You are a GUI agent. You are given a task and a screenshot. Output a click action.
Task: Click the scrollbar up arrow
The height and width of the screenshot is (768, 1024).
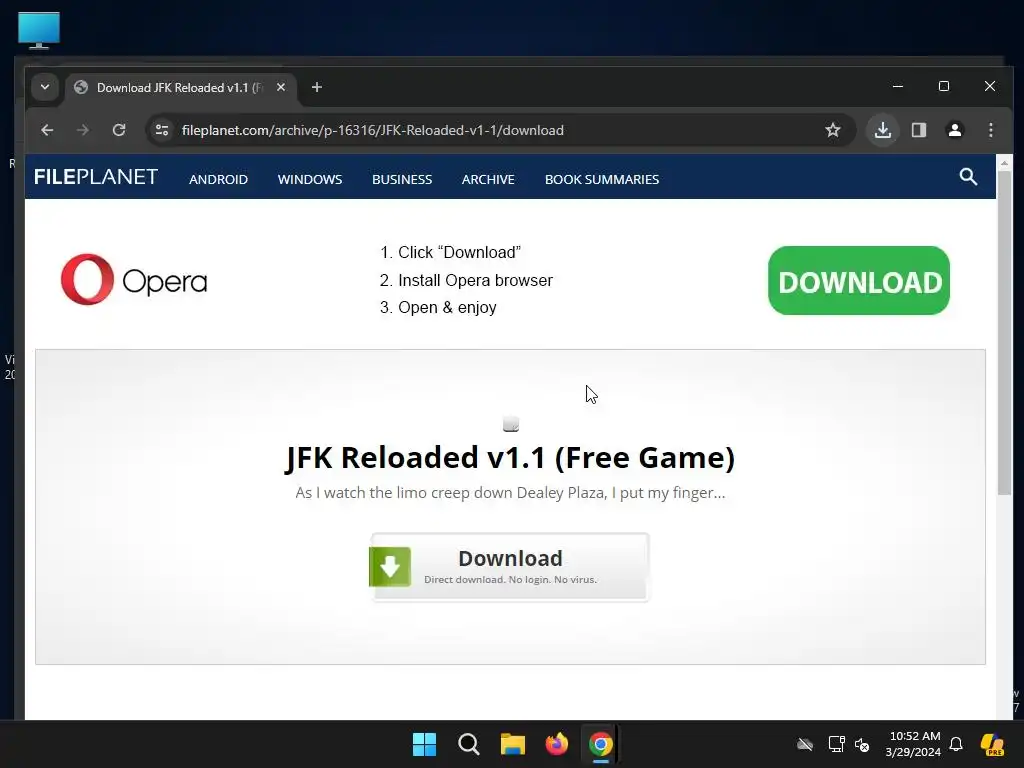[x=1004, y=163]
